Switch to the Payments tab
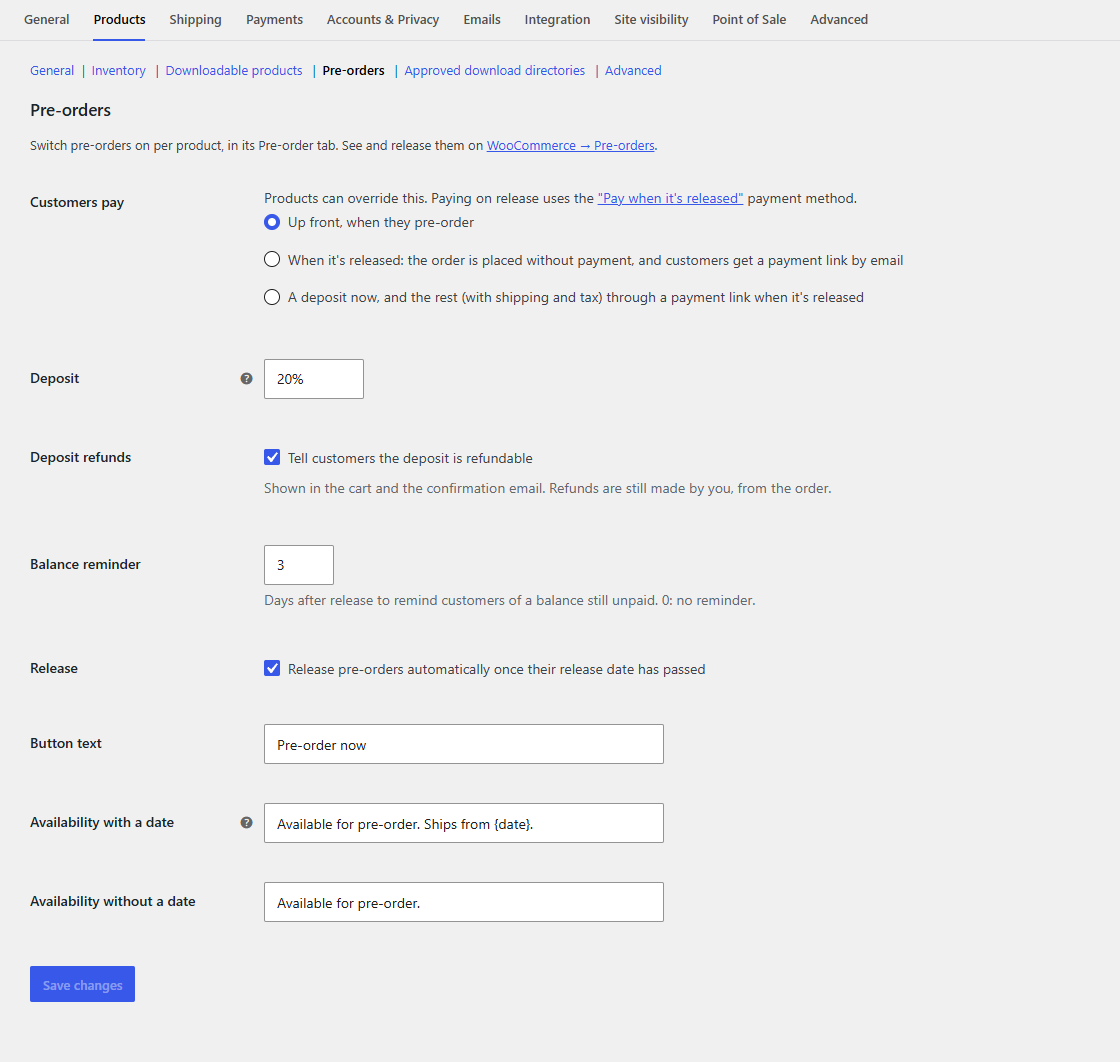 tap(274, 19)
